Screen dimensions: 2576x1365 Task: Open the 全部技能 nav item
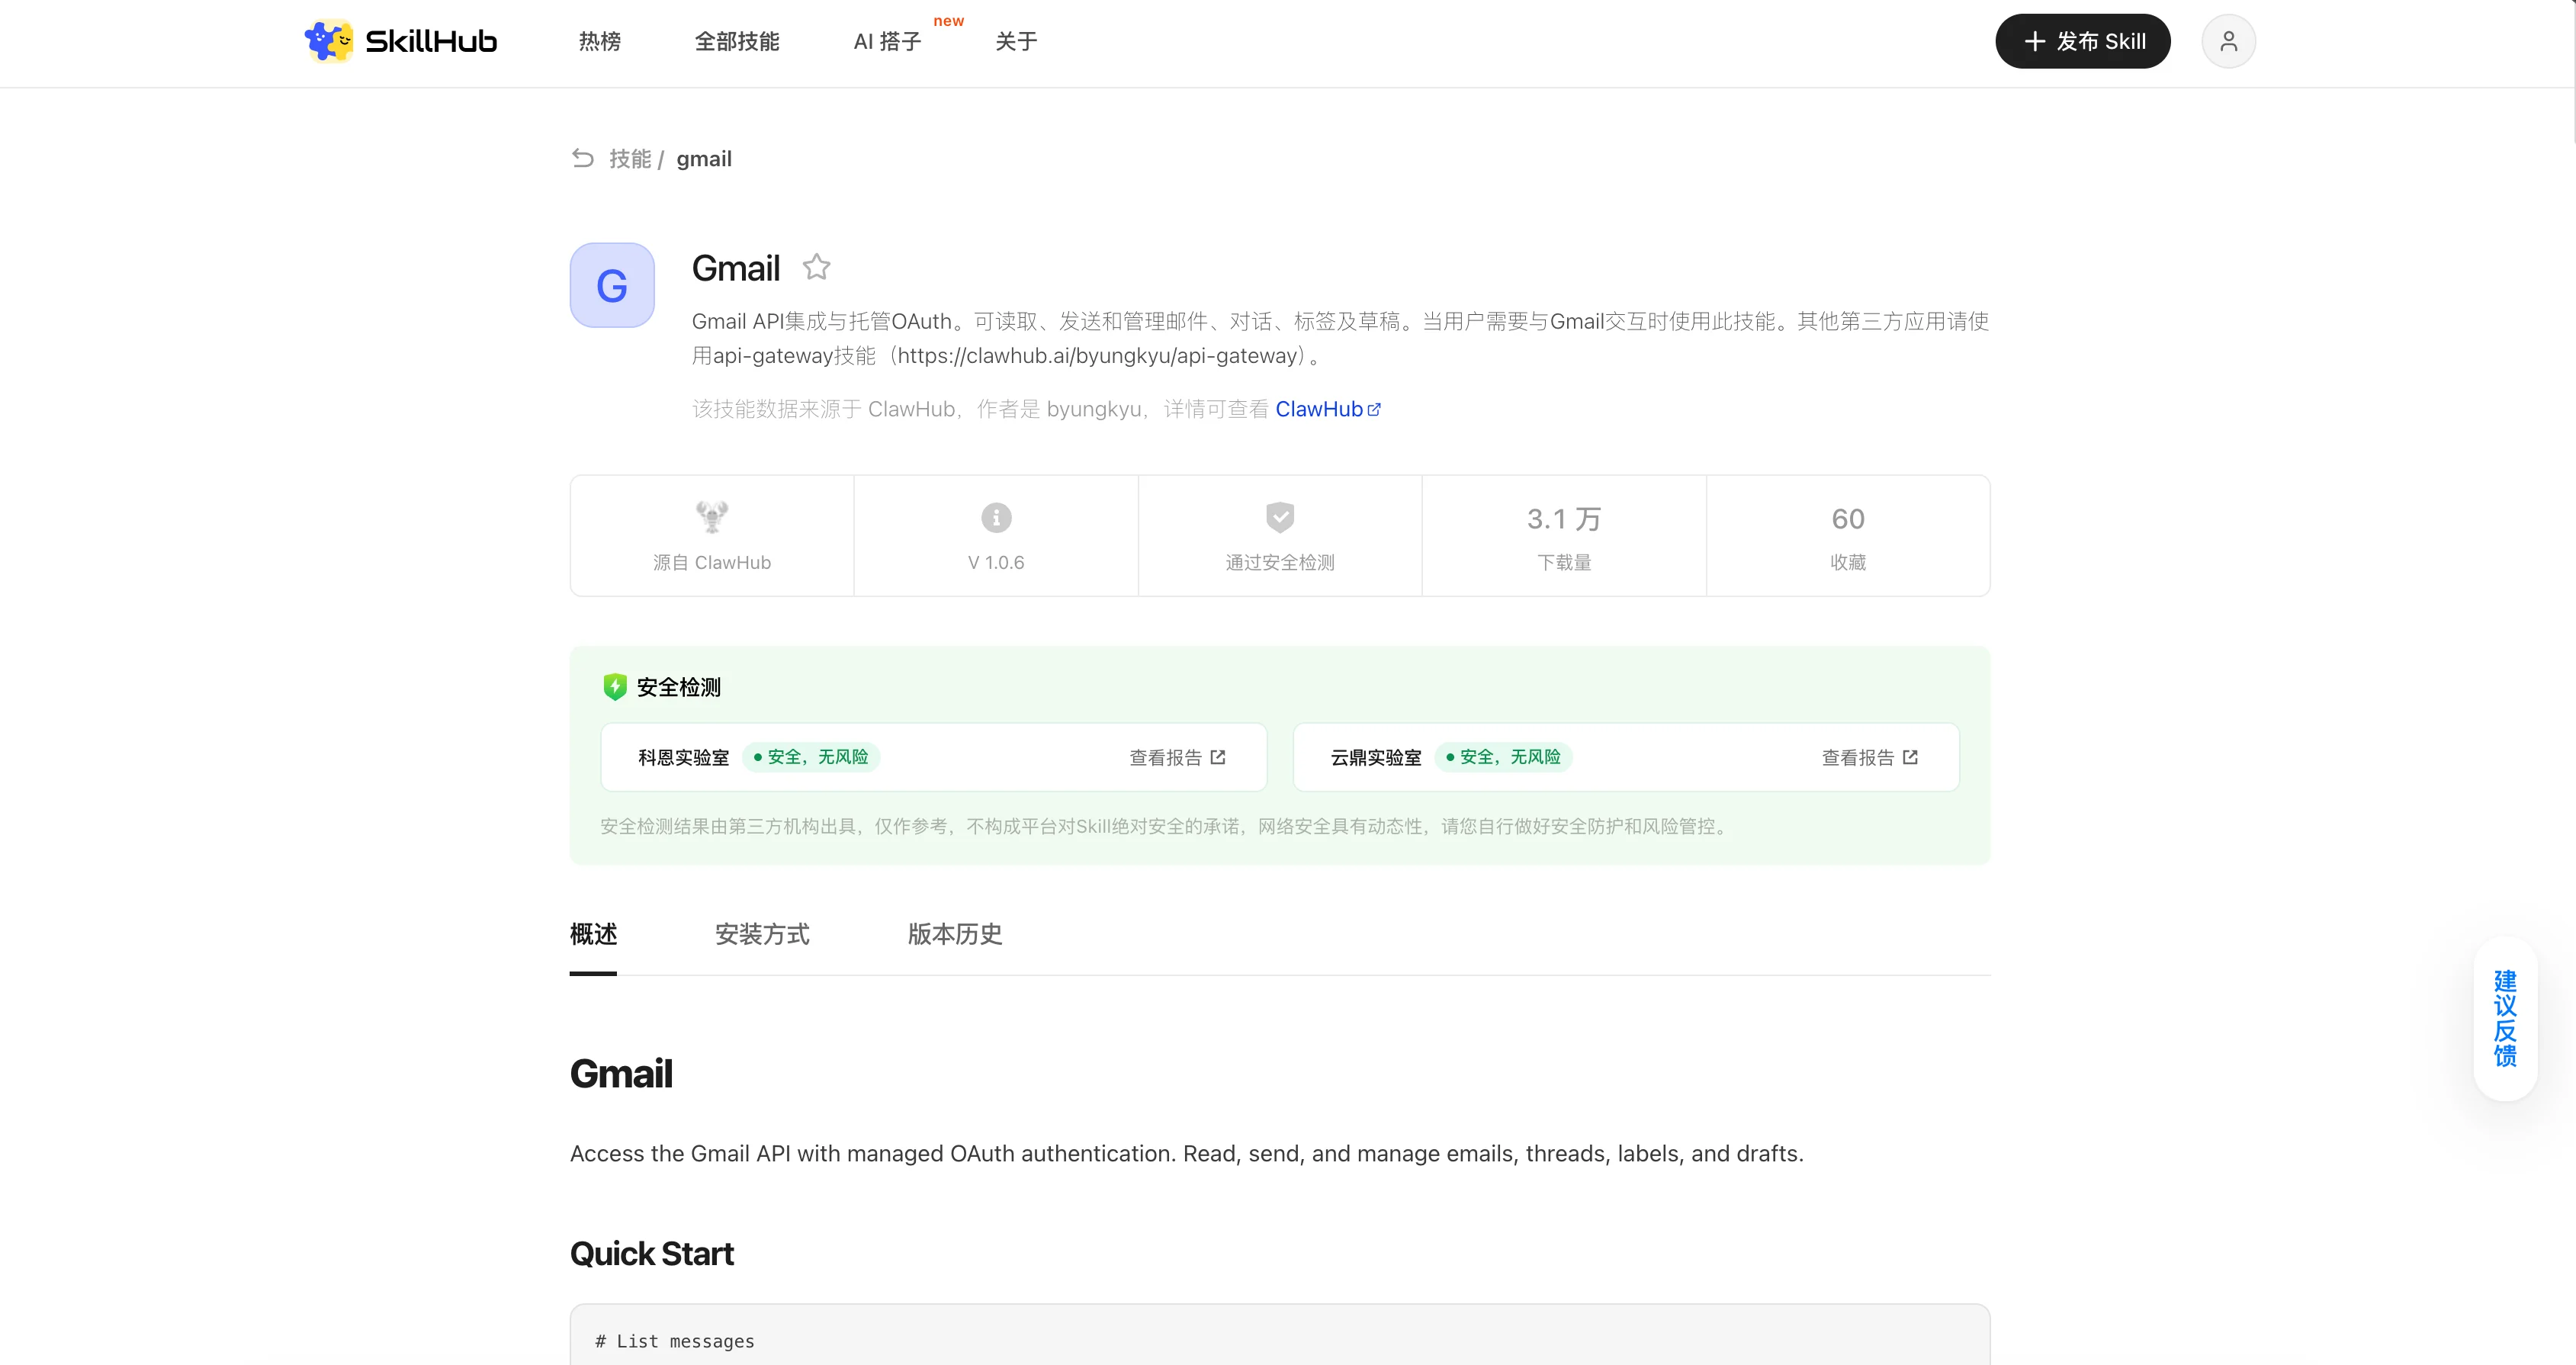[737, 42]
